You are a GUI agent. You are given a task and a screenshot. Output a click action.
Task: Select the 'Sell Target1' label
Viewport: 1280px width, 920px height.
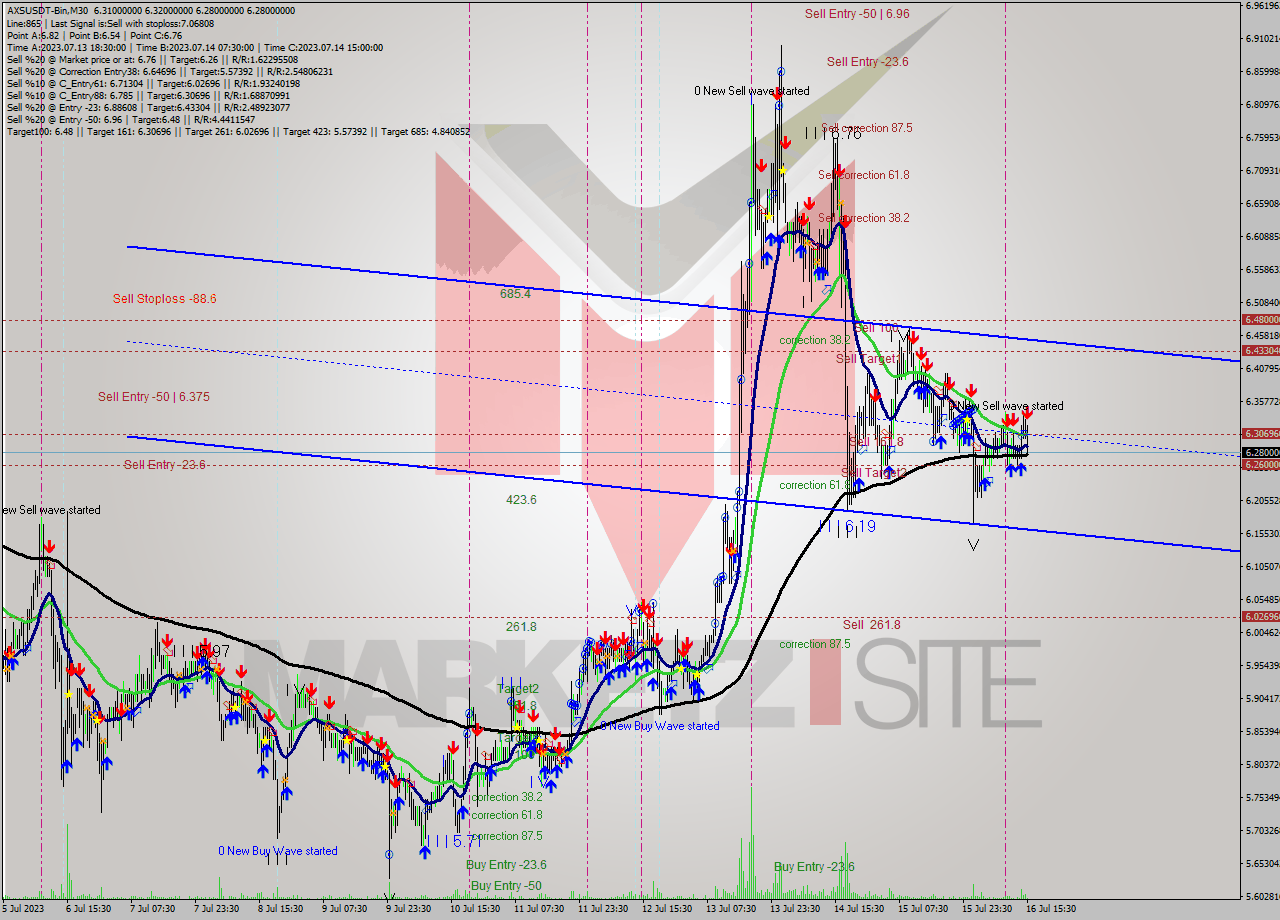point(866,358)
